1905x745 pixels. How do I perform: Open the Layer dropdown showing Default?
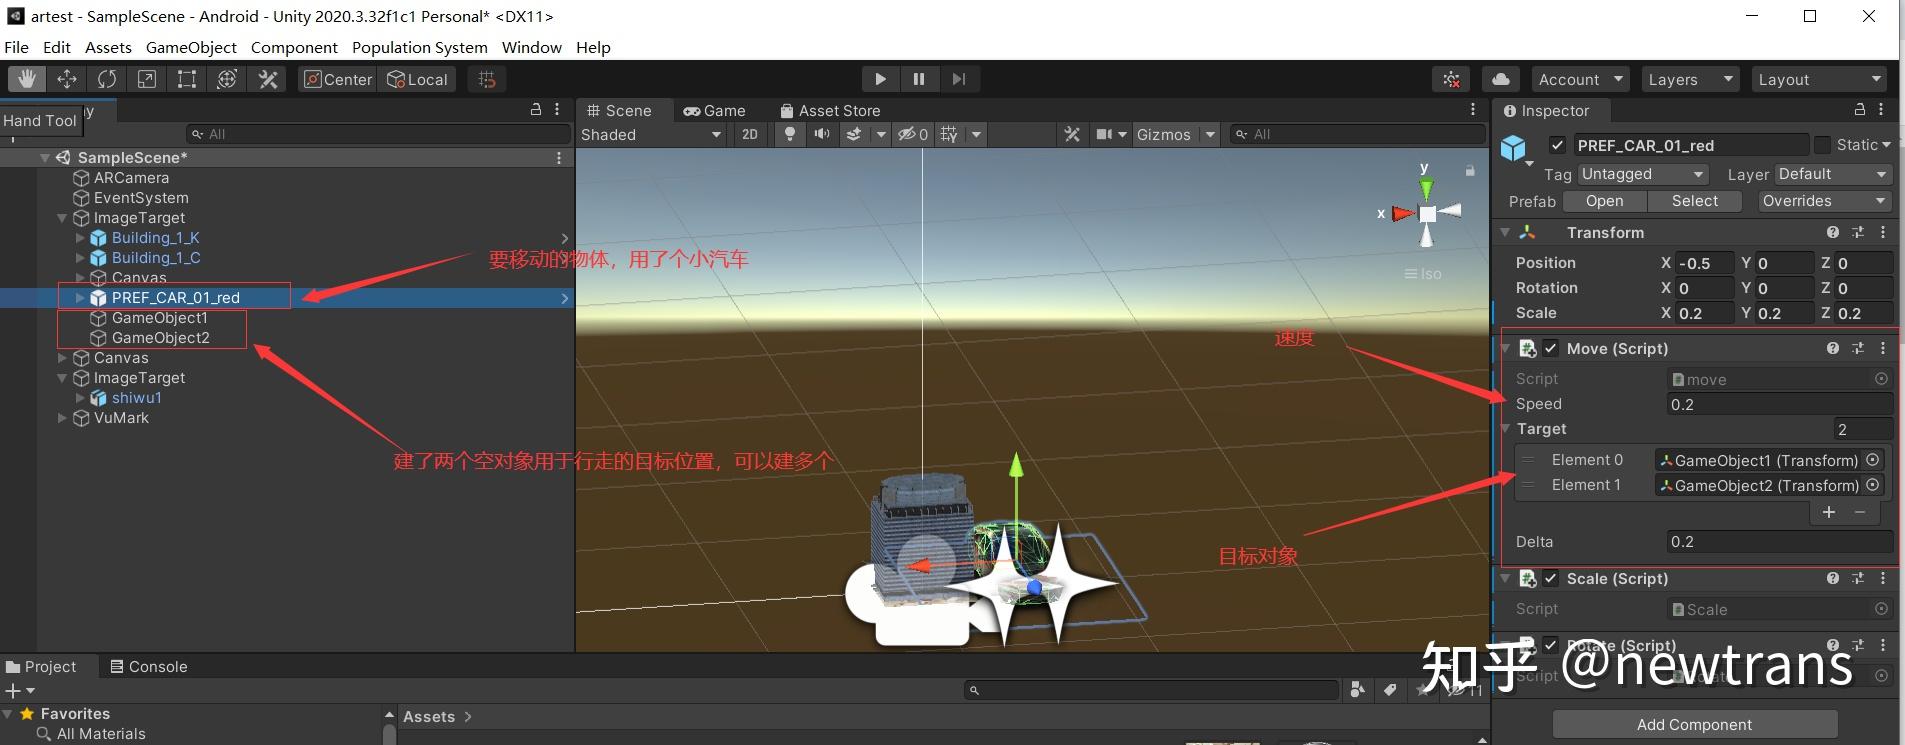1834,174
